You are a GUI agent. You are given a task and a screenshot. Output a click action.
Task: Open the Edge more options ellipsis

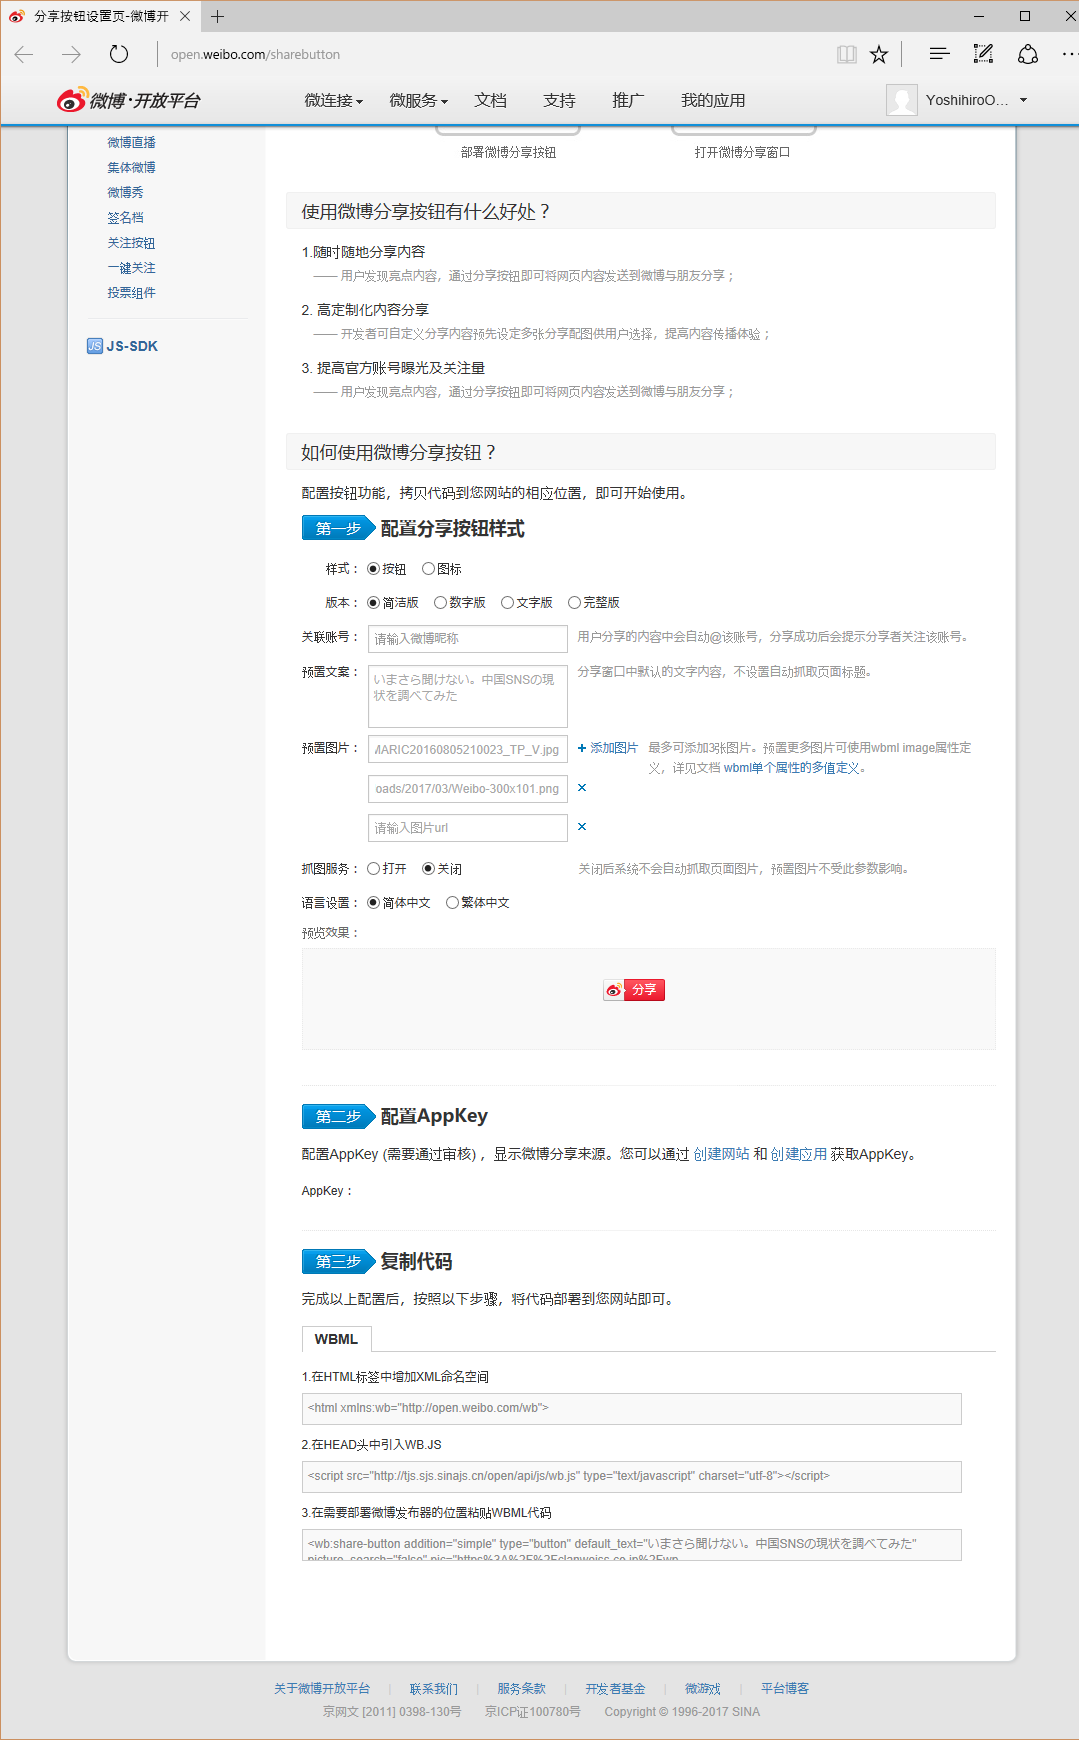(x=1069, y=54)
